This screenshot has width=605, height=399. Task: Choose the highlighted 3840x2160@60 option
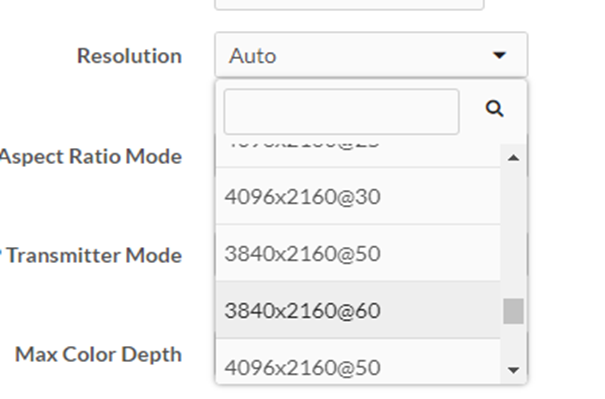click(x=358, y=310)
